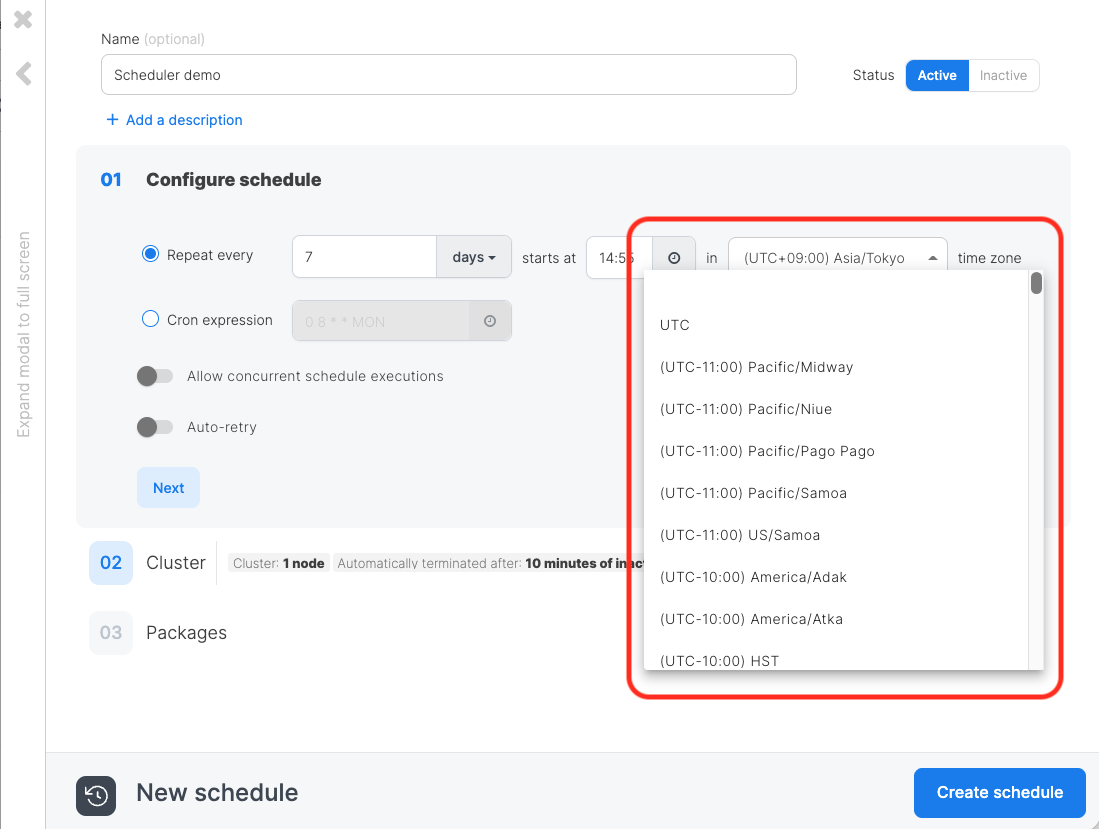Select the Cron expression radio option
Screen dimensions: 1099x829
150,319
